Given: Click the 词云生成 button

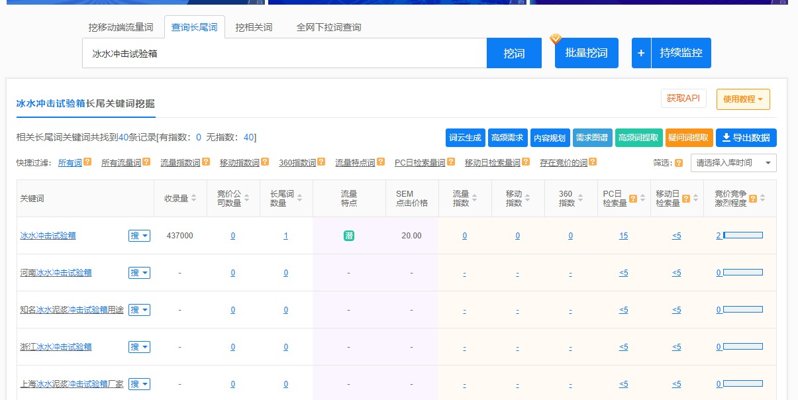Looking at the screenshot, I should click(465, 137).
